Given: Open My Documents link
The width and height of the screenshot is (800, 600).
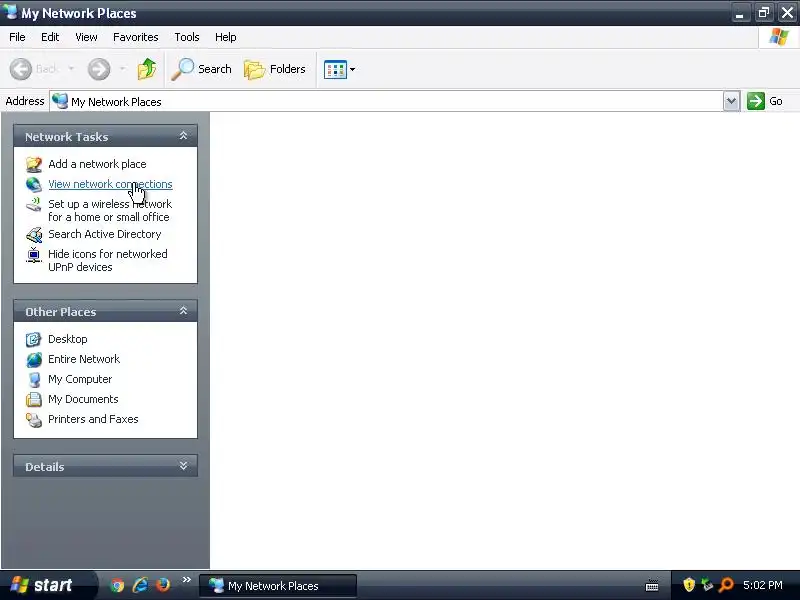Looking at the screenshot, I should [83, 399].
